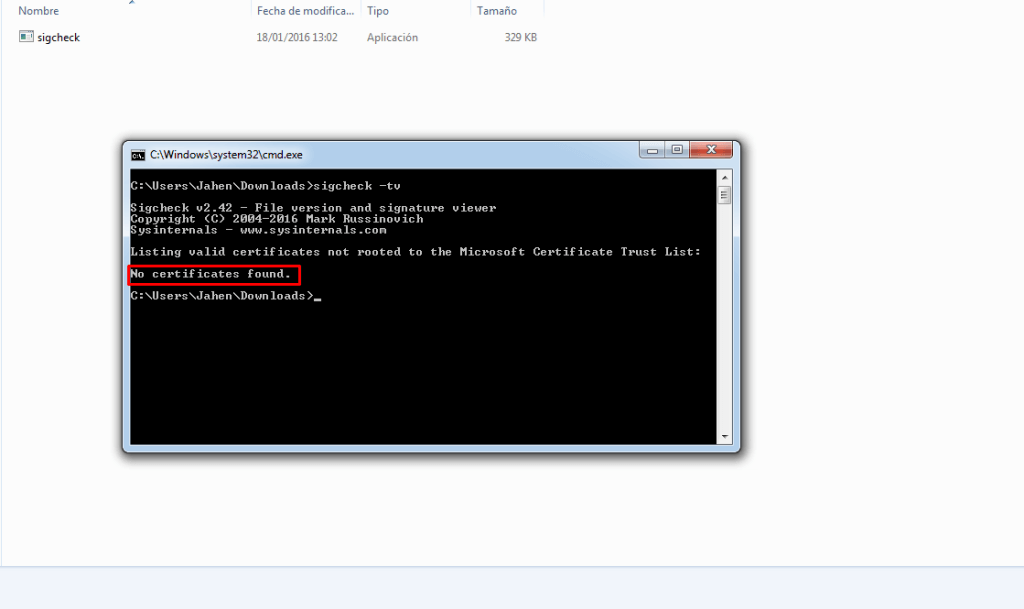
Task: Click the Aplicación type cell
Action: (x=392, y=37)
